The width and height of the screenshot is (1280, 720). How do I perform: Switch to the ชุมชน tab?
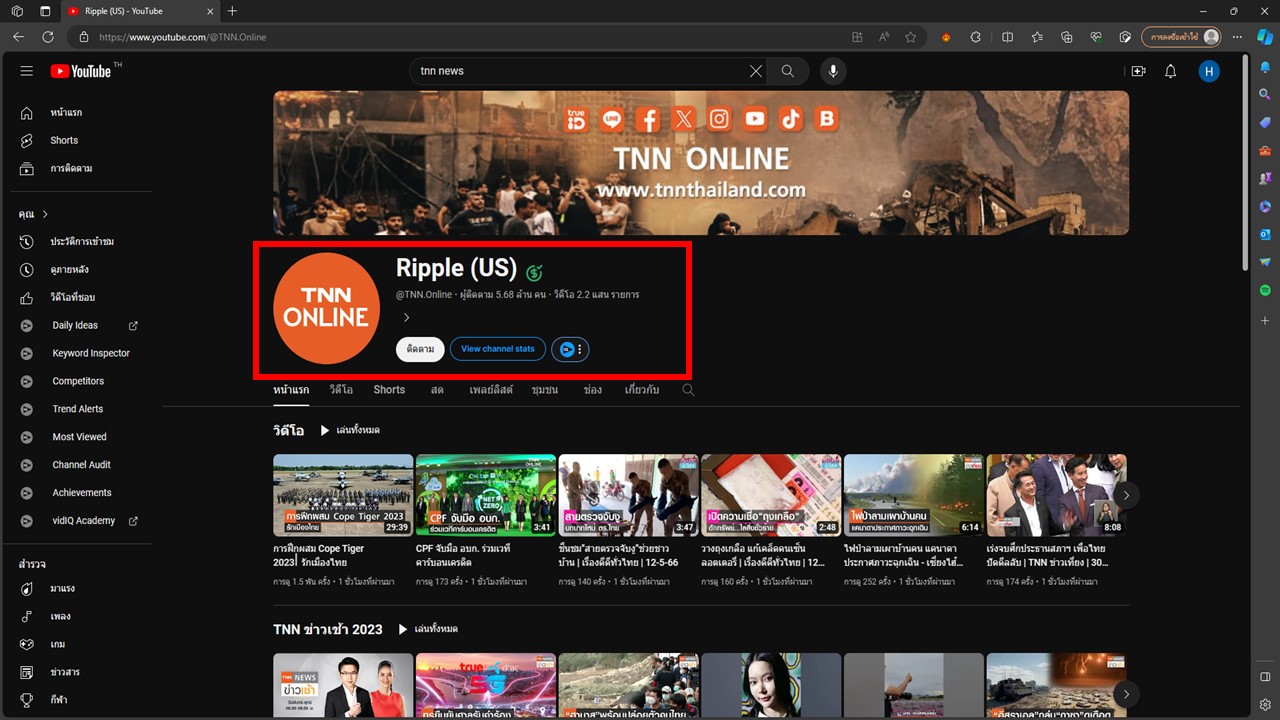pyautogui.click(x=545, y=390)
